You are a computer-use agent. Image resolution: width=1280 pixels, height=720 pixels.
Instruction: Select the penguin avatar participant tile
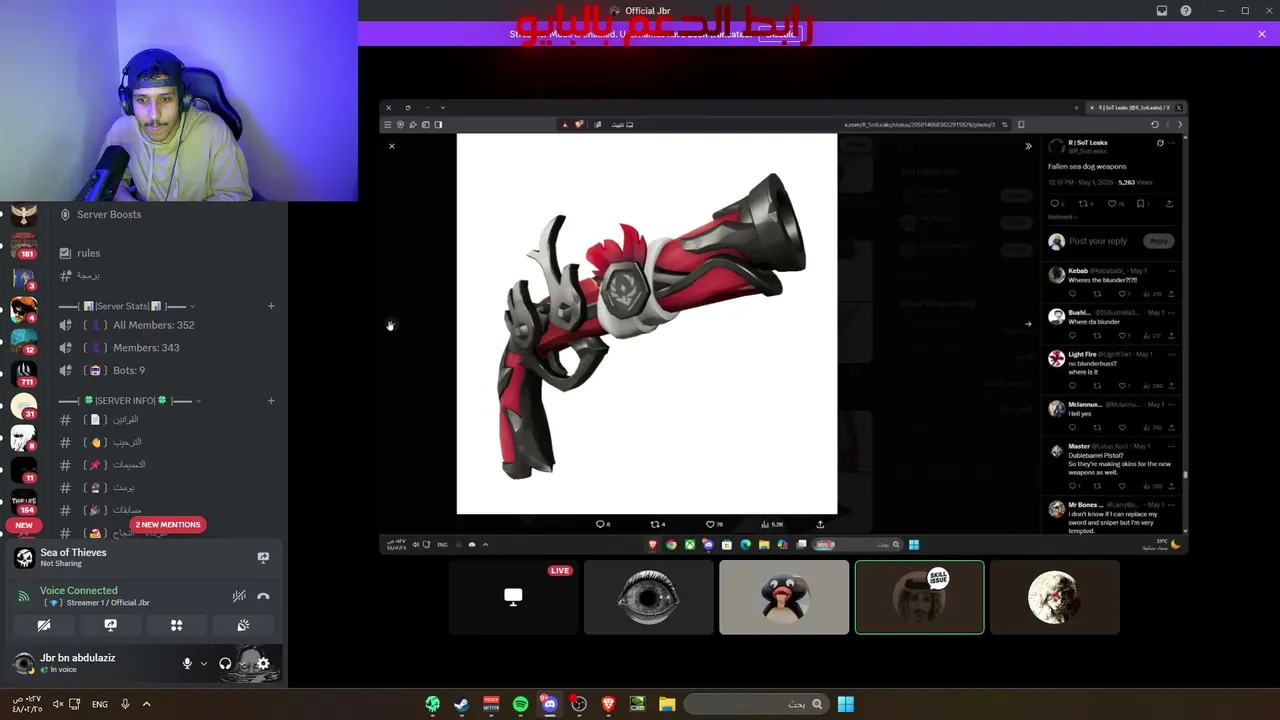tap(784, 597)
